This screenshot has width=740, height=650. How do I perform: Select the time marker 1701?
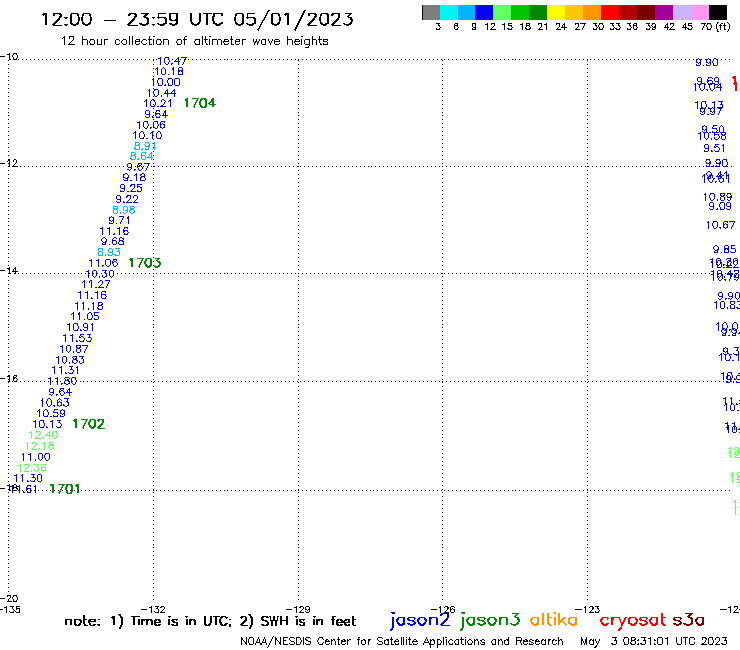pos(65,489)
